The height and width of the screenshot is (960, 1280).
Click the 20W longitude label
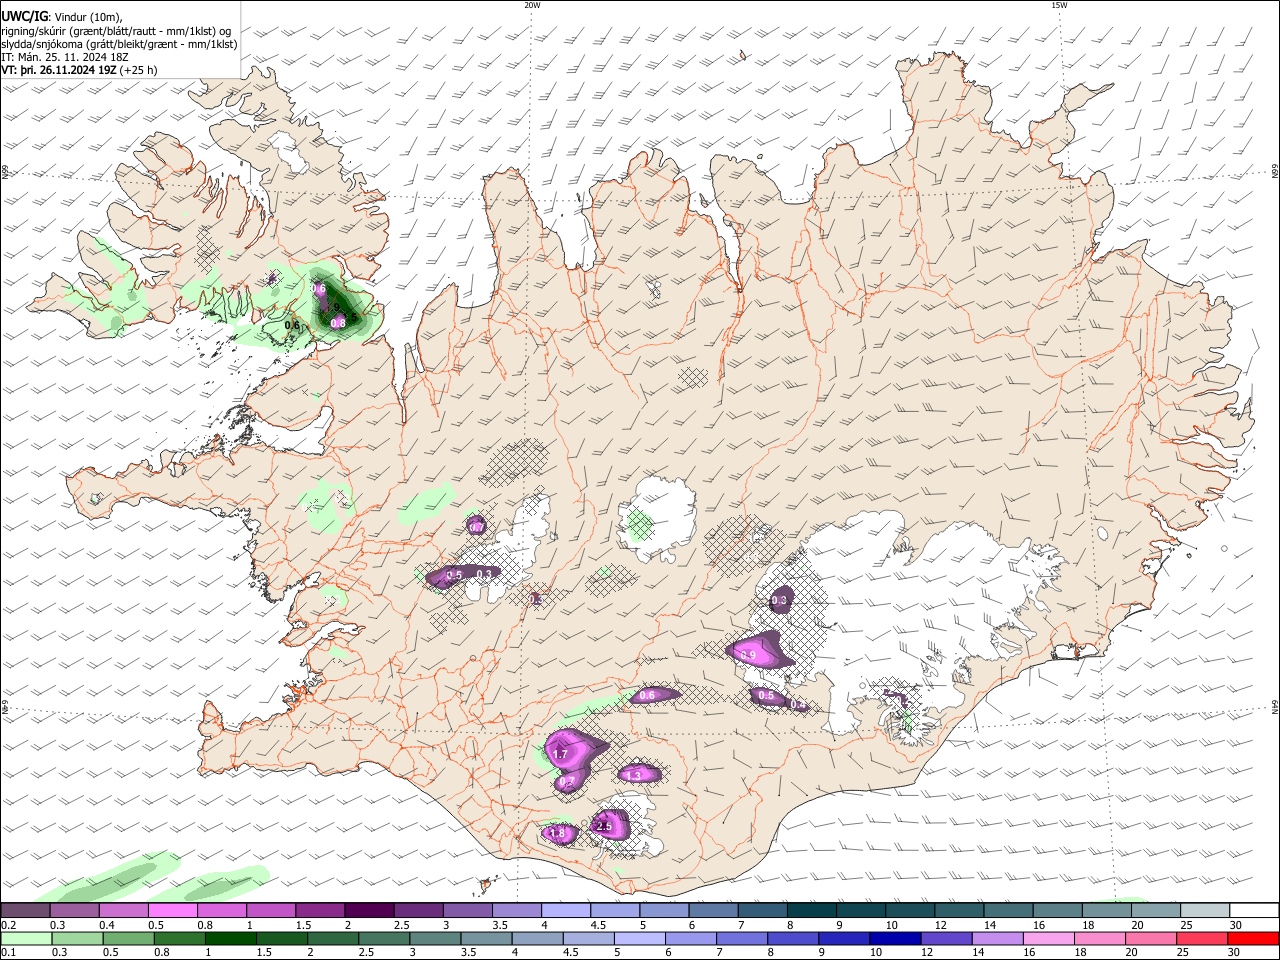click(532, 5)
